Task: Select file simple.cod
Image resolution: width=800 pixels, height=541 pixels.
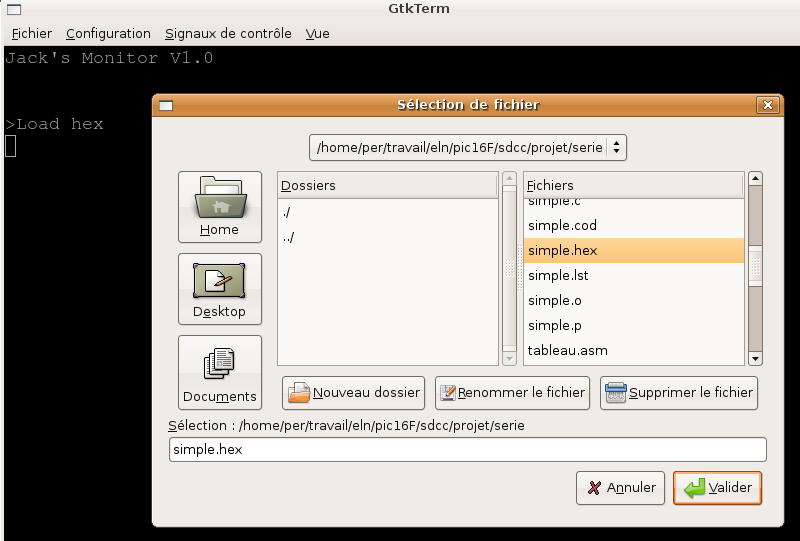Action: click(x=634, y=225)
